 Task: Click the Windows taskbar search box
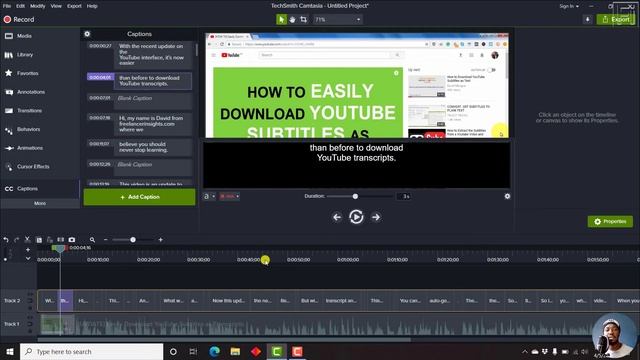(91, 351)
